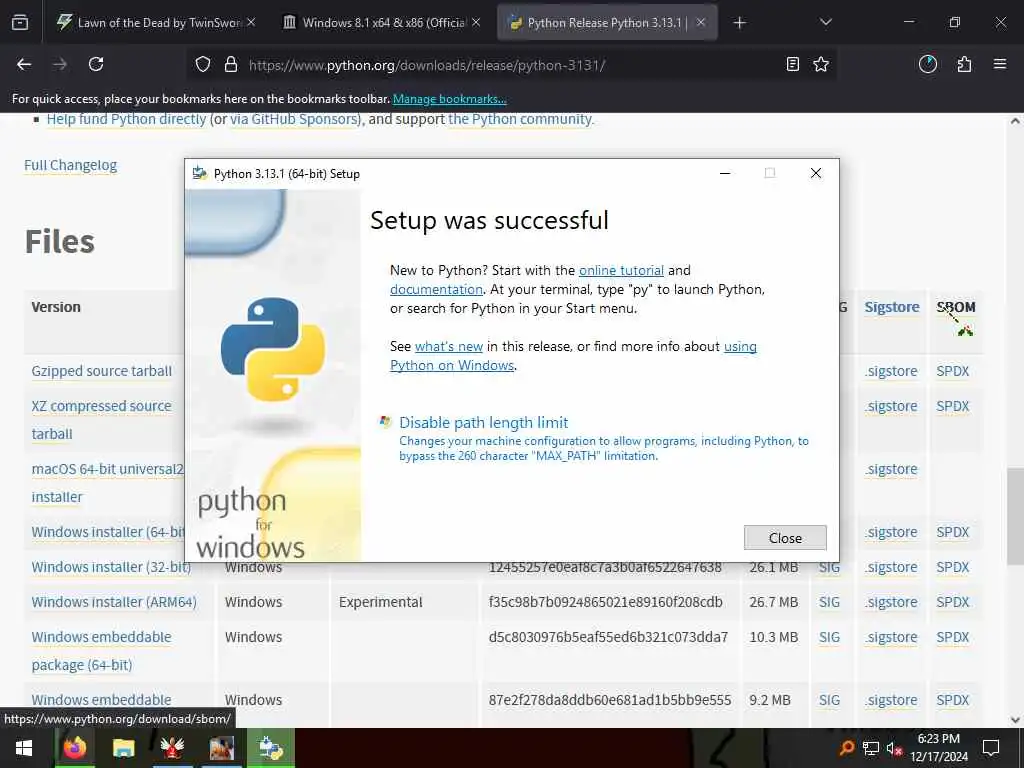Click SBOM column header link

tap(955, 307)
